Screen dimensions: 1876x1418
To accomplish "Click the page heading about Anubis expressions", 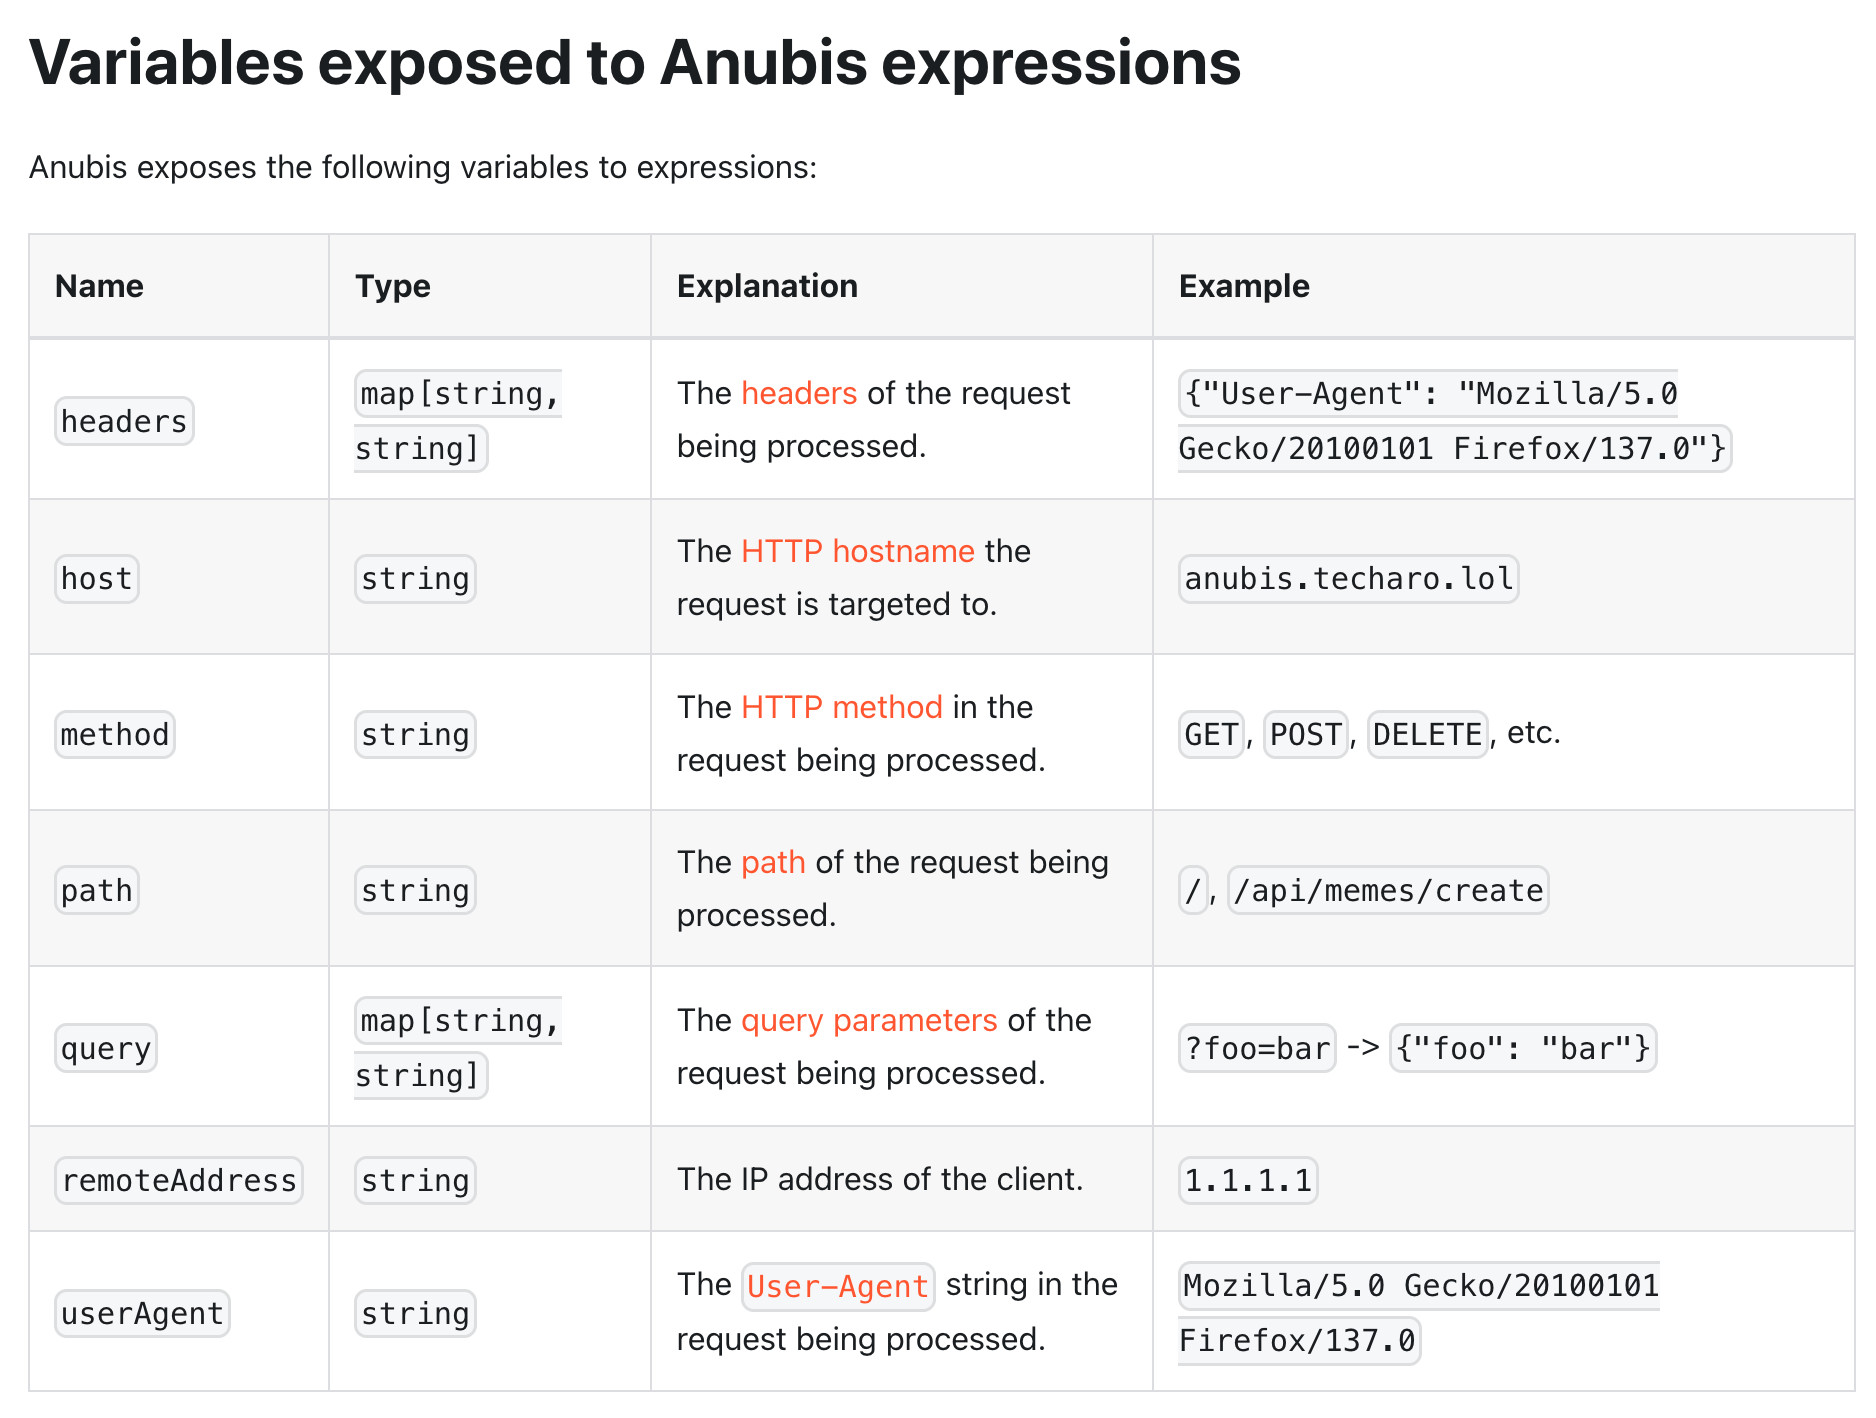I will click(x=635, y=63).
